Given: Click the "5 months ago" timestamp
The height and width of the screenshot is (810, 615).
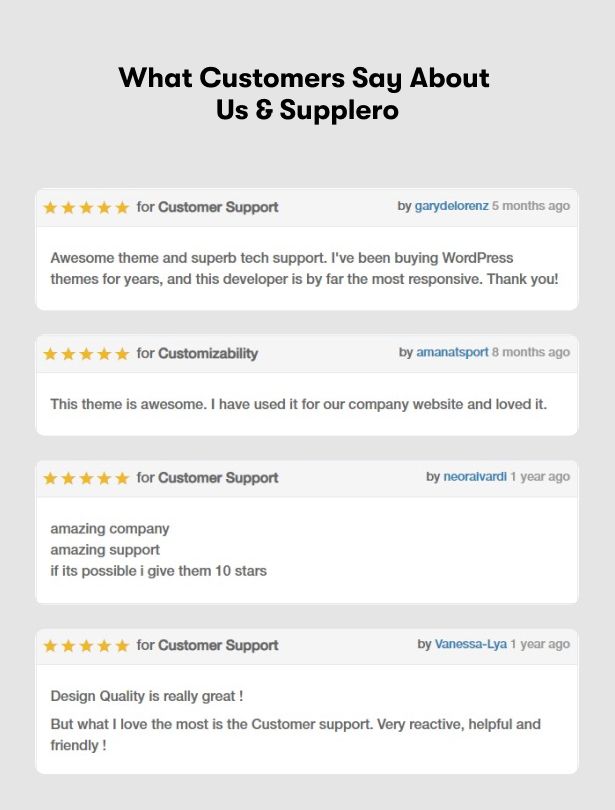Looking at the screenshot, I should coord(531,206).
